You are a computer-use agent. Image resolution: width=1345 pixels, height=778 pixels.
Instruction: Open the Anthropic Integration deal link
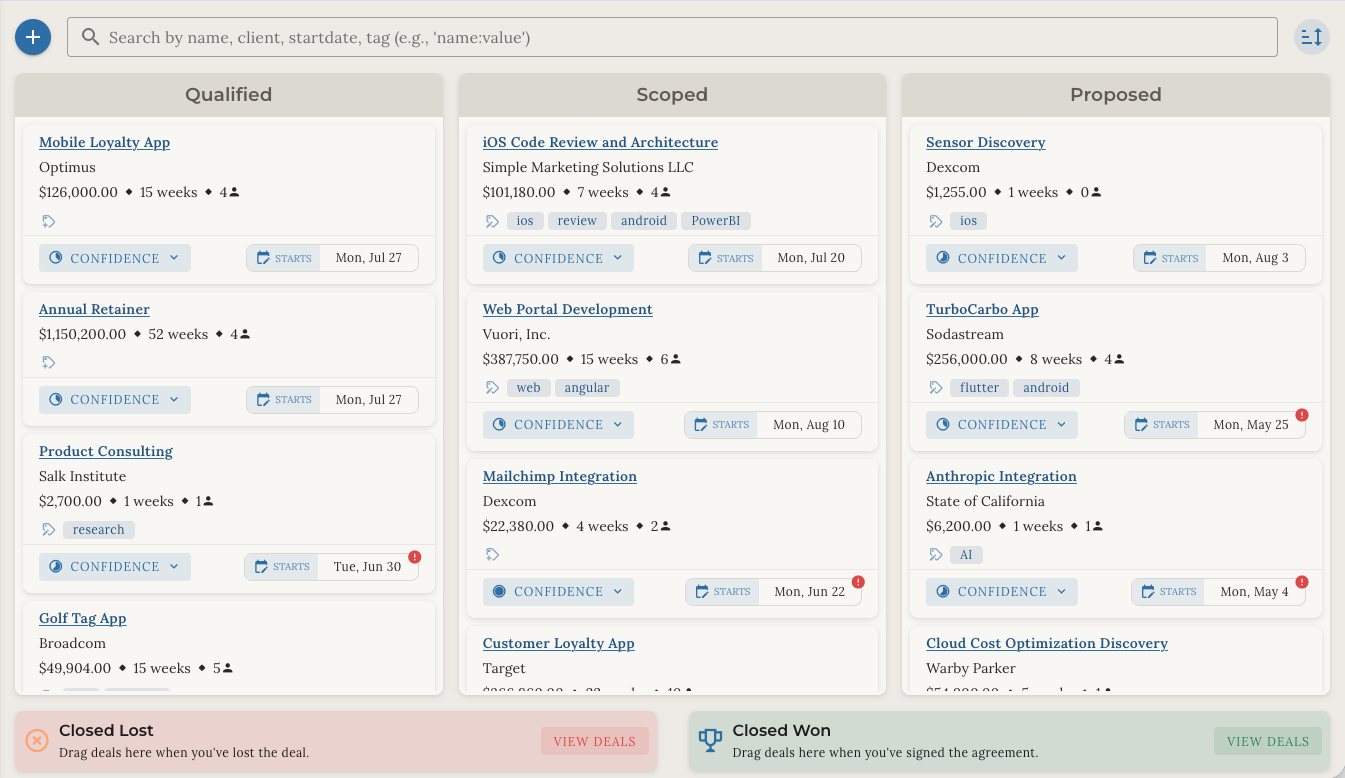point(1001,476)
